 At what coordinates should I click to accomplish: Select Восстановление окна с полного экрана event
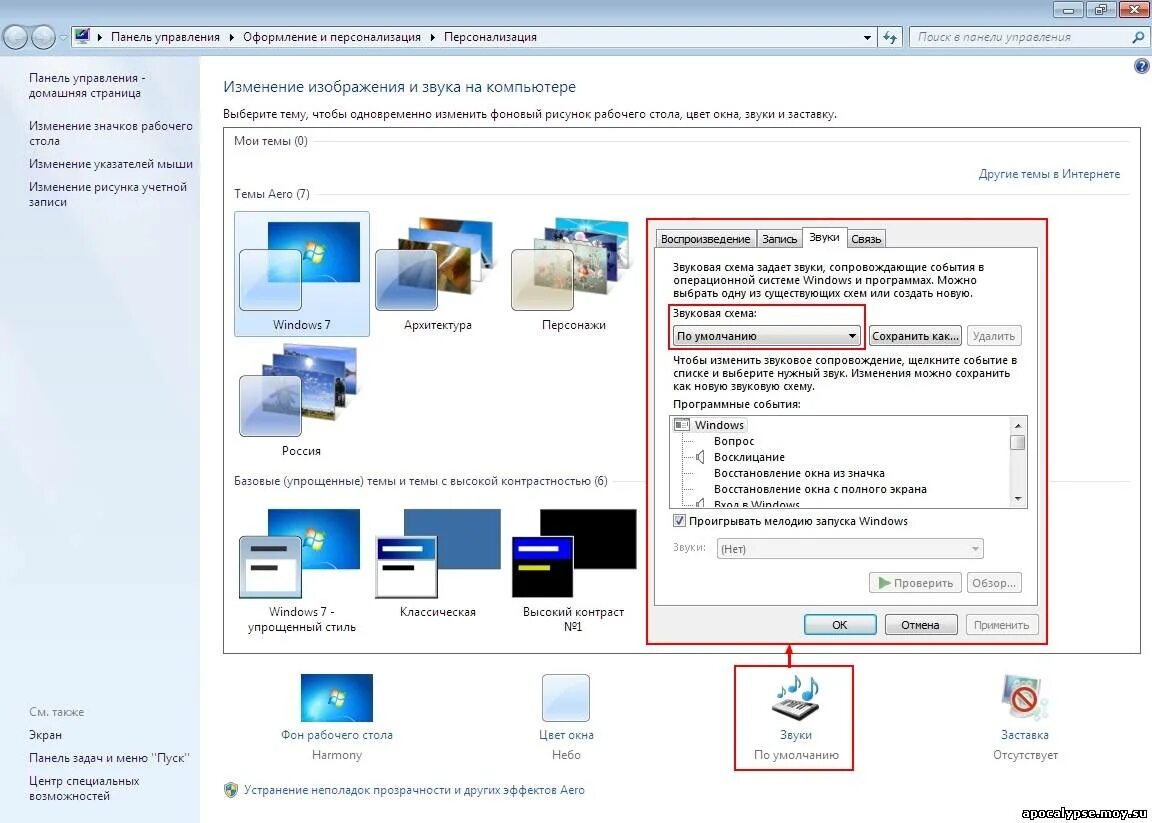(x=820, y=489)
